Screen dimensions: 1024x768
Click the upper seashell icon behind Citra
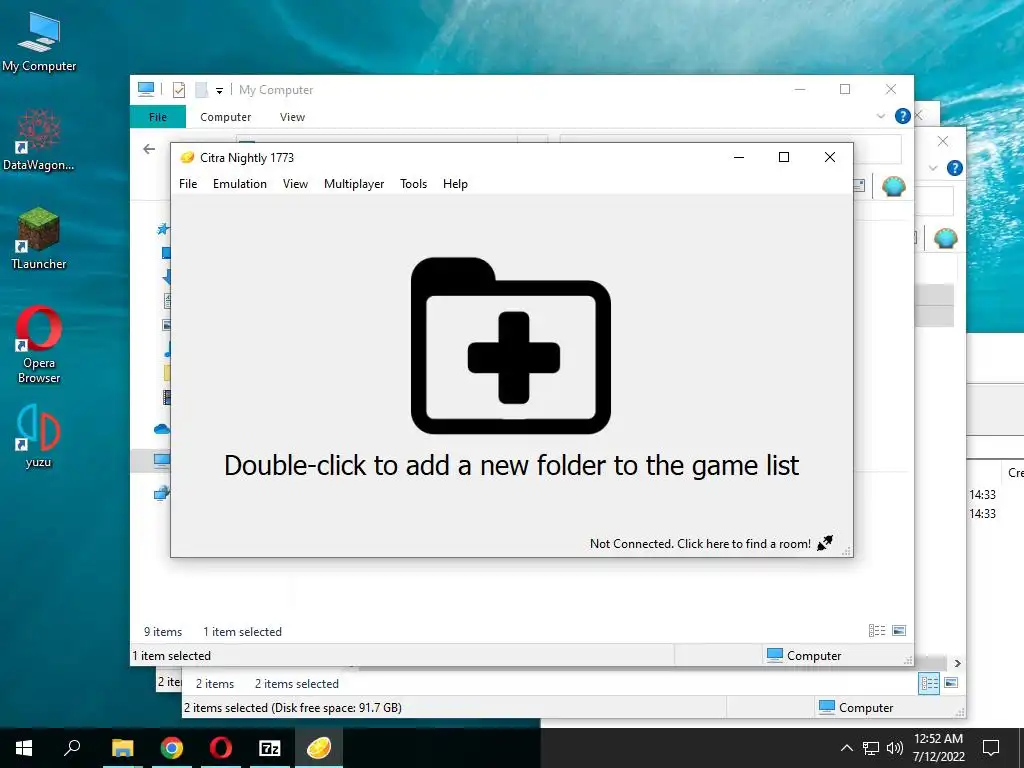(x=893, y=187)
